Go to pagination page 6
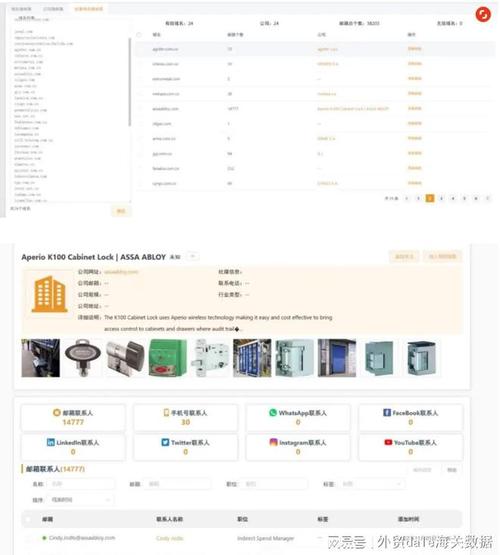This screenshot has height=555, width=500. coord(476,198)
